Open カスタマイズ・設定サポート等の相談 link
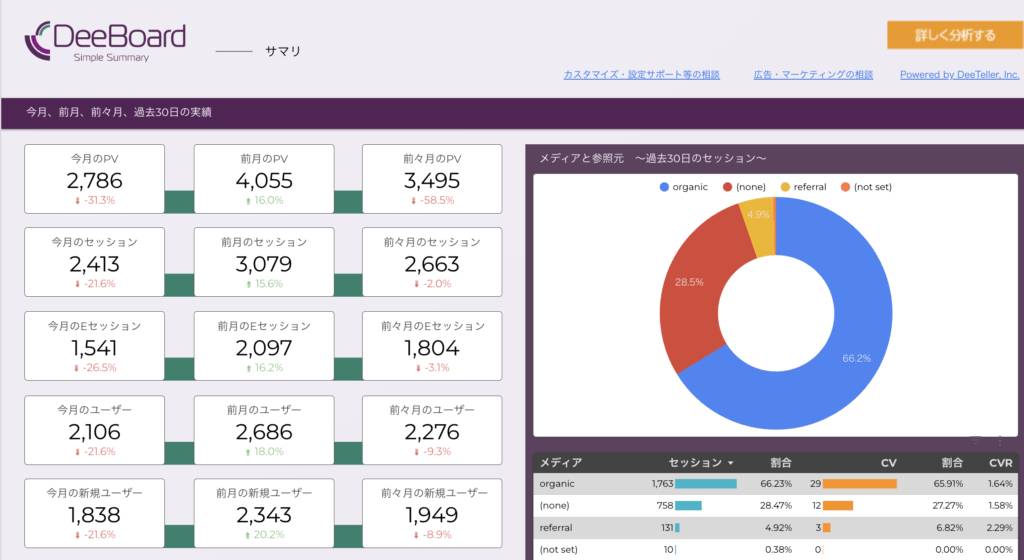The height and width of the screenshot is (560, 1024). tap(641, 75)
